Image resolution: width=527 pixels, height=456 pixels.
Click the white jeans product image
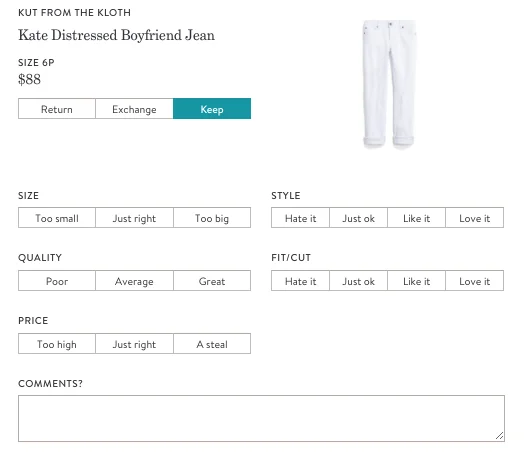point(390,84)
